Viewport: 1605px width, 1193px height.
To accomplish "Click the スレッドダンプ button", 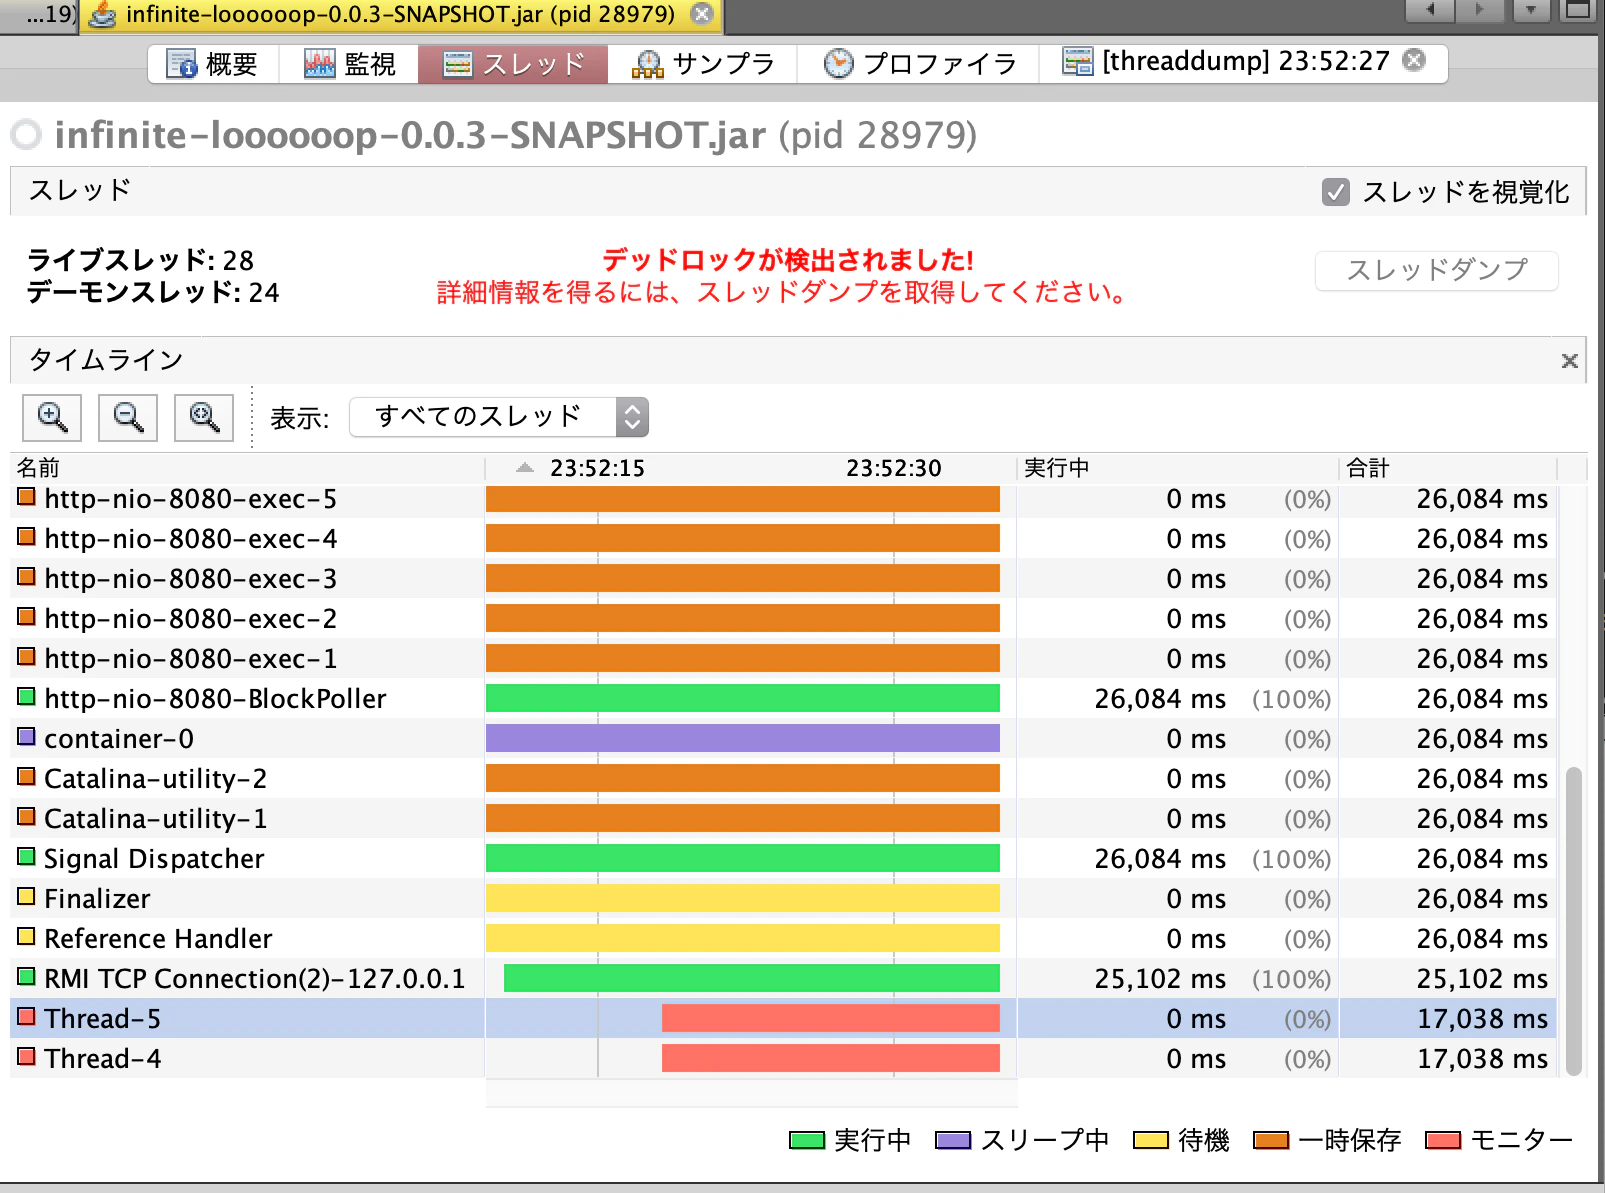I will pyautogui.click(x=1437, y=270).
